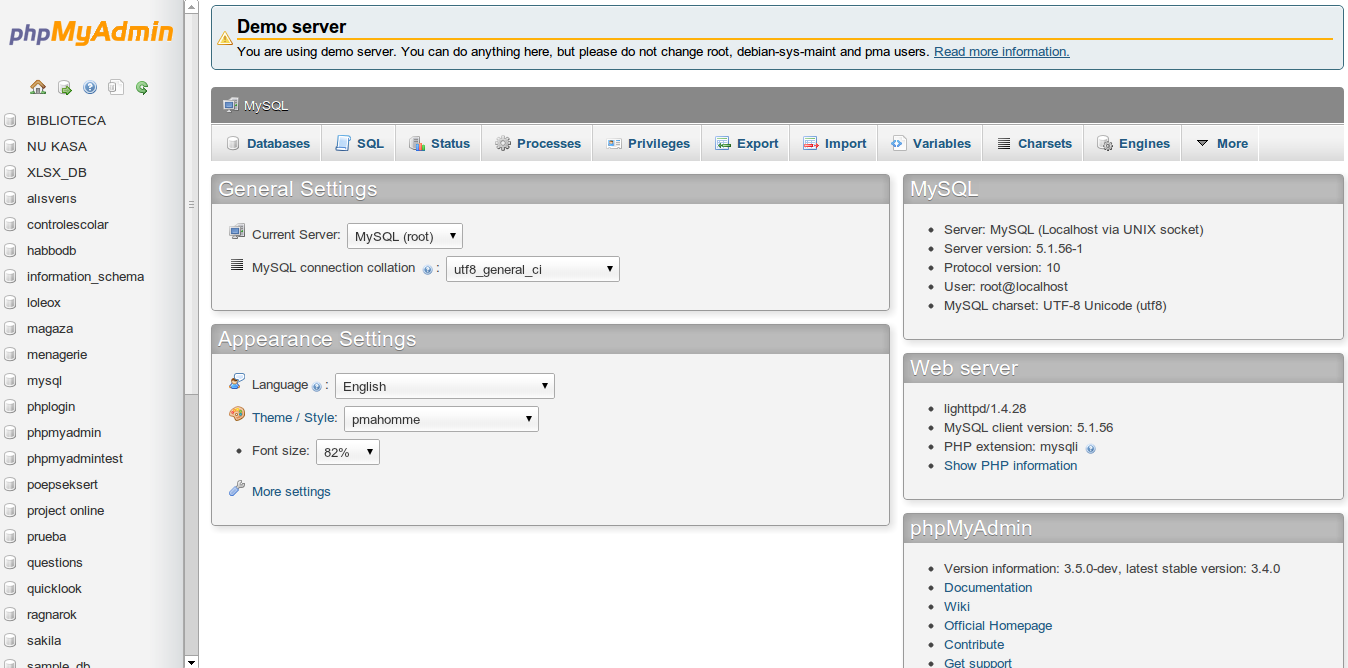
Task: Click the mysql database icon
Action: pyautogui.click(x=10, y=381)
